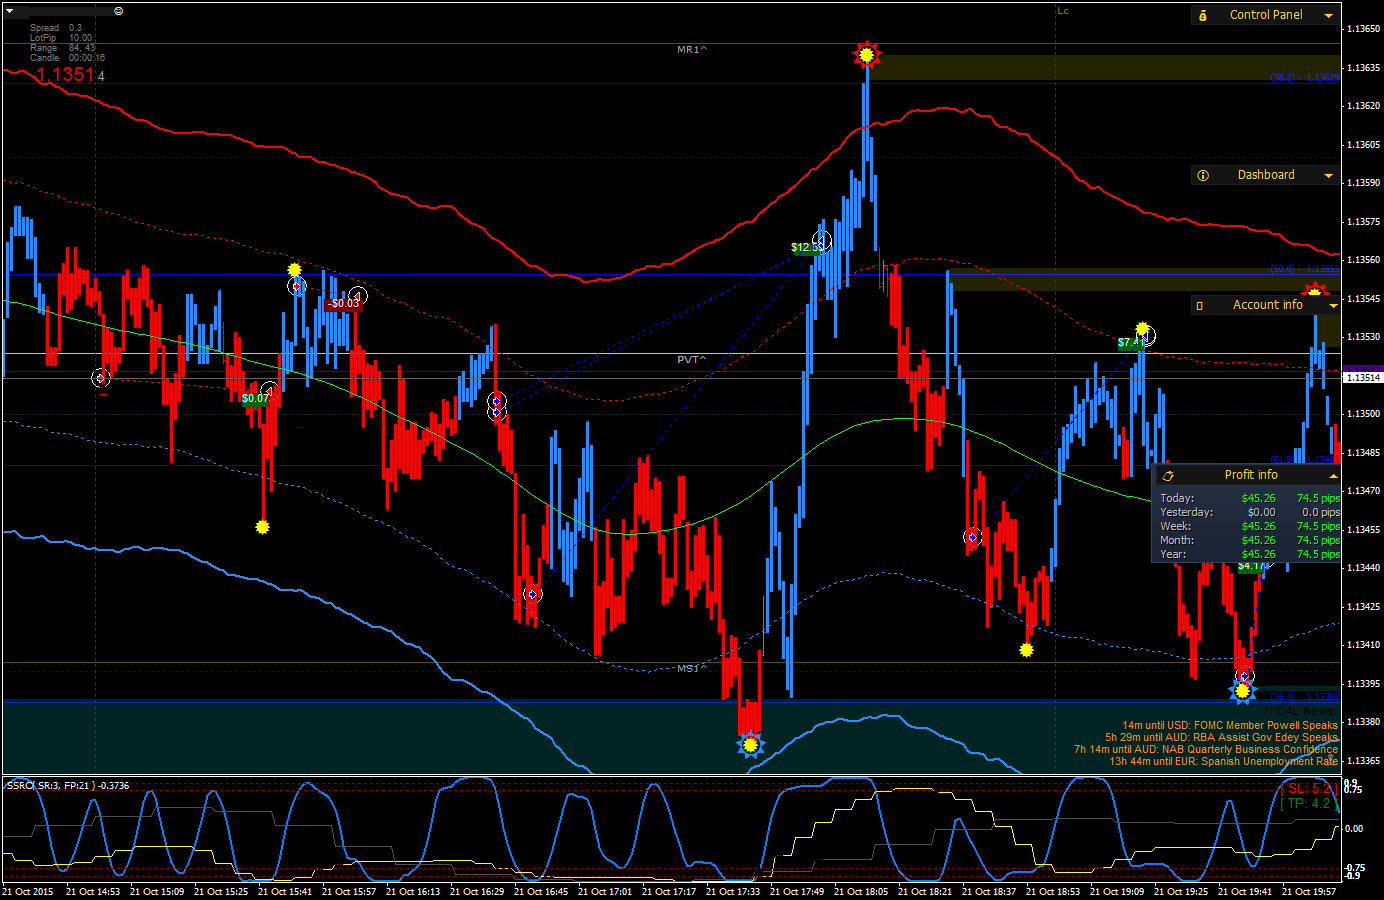The width and height of the screenshot is (1384, 900).
Task: Click the PVT pivot level label
Action: click(x=691, y=360)
